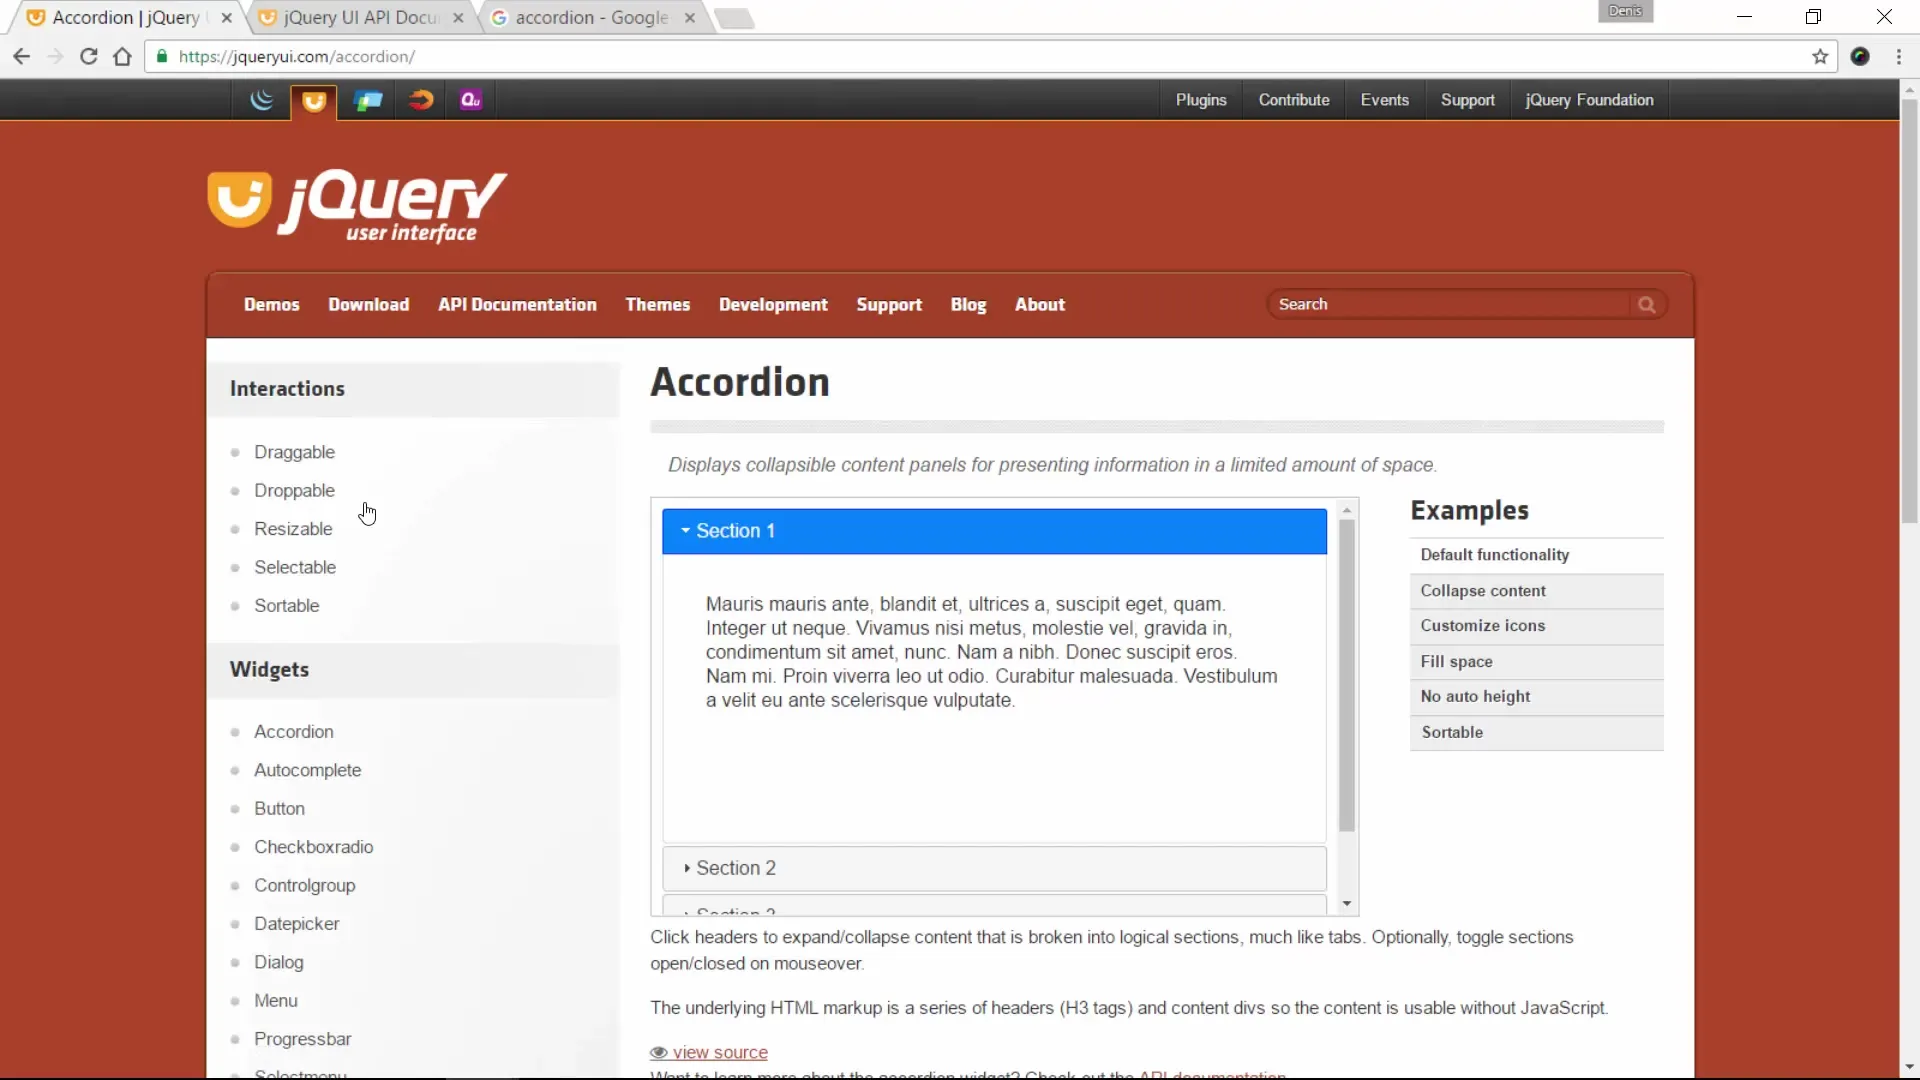
Task: Click the jQuery UI icon in top bar
Action: pyautogui.click(x=314, y=100)
